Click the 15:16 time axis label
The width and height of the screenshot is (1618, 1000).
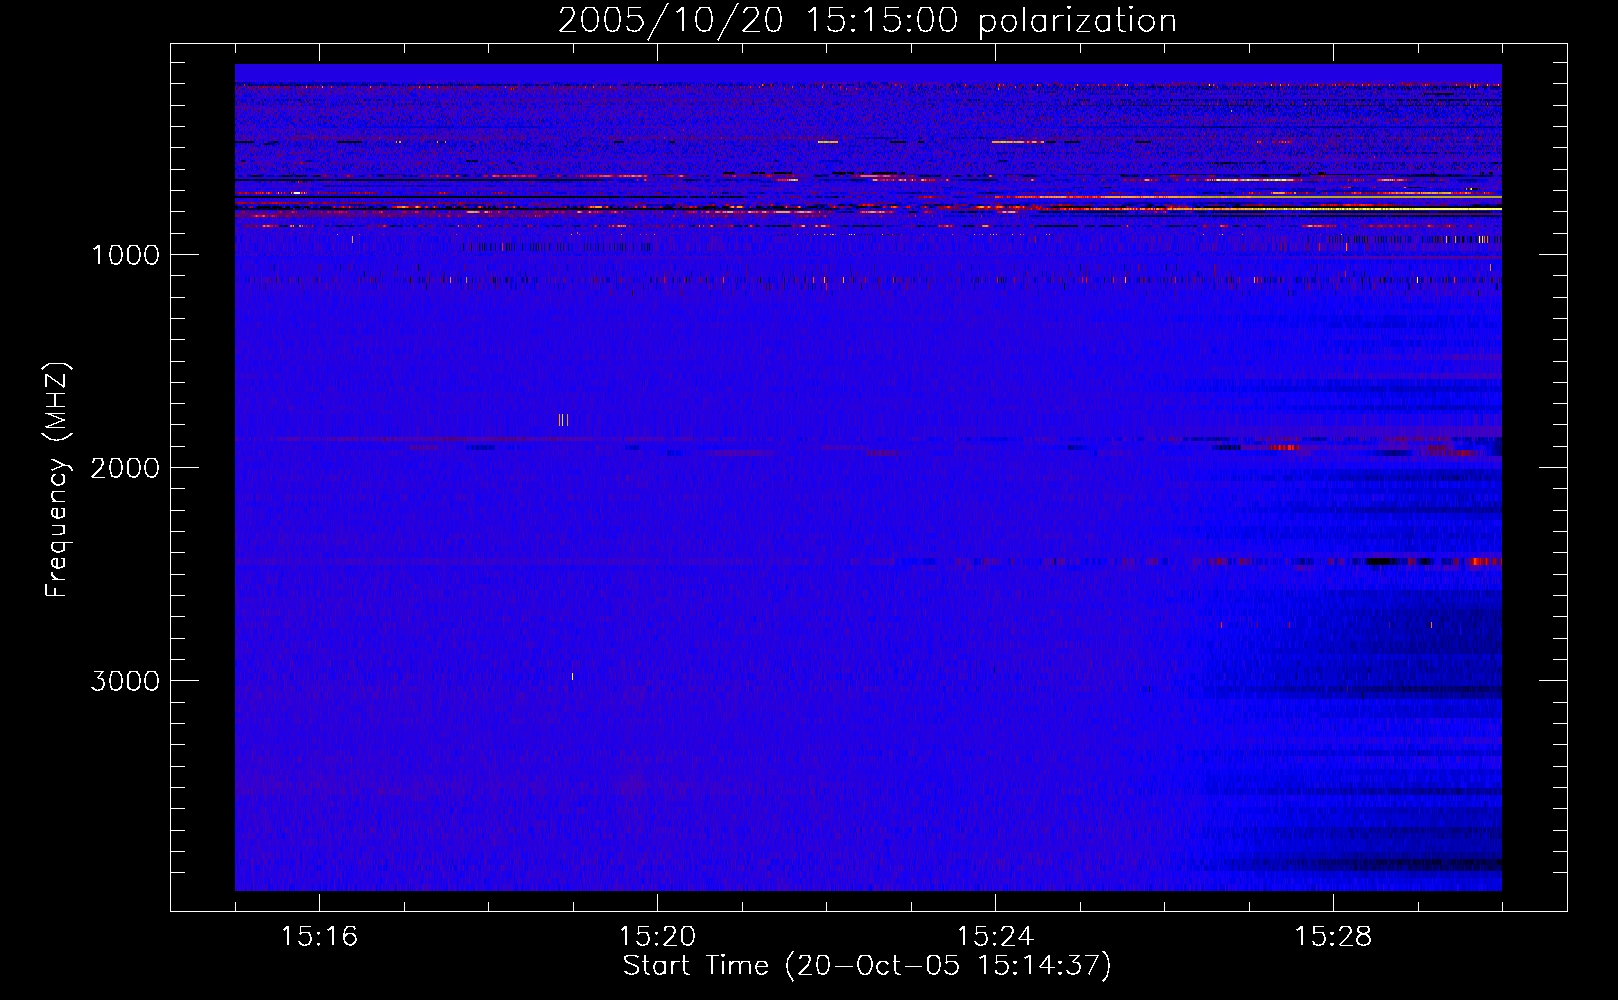(x=319, y=937)
